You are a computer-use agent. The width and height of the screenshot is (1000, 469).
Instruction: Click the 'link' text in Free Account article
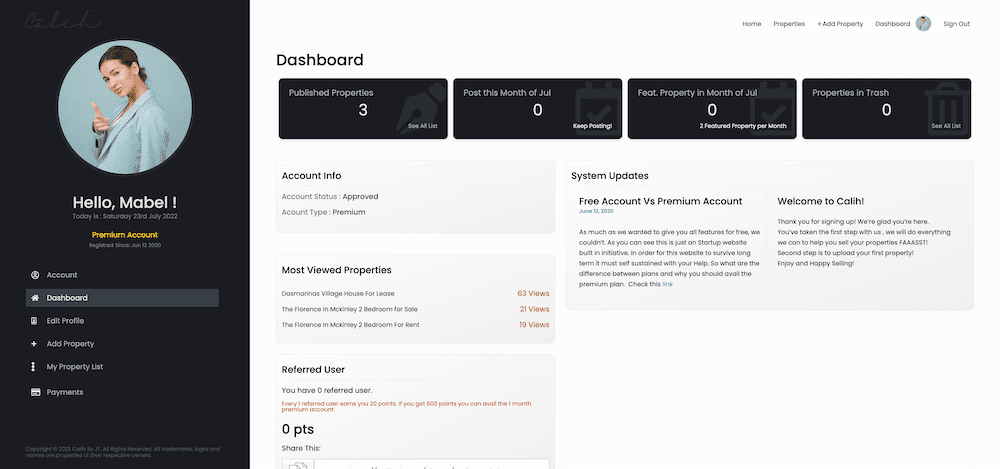667,285
